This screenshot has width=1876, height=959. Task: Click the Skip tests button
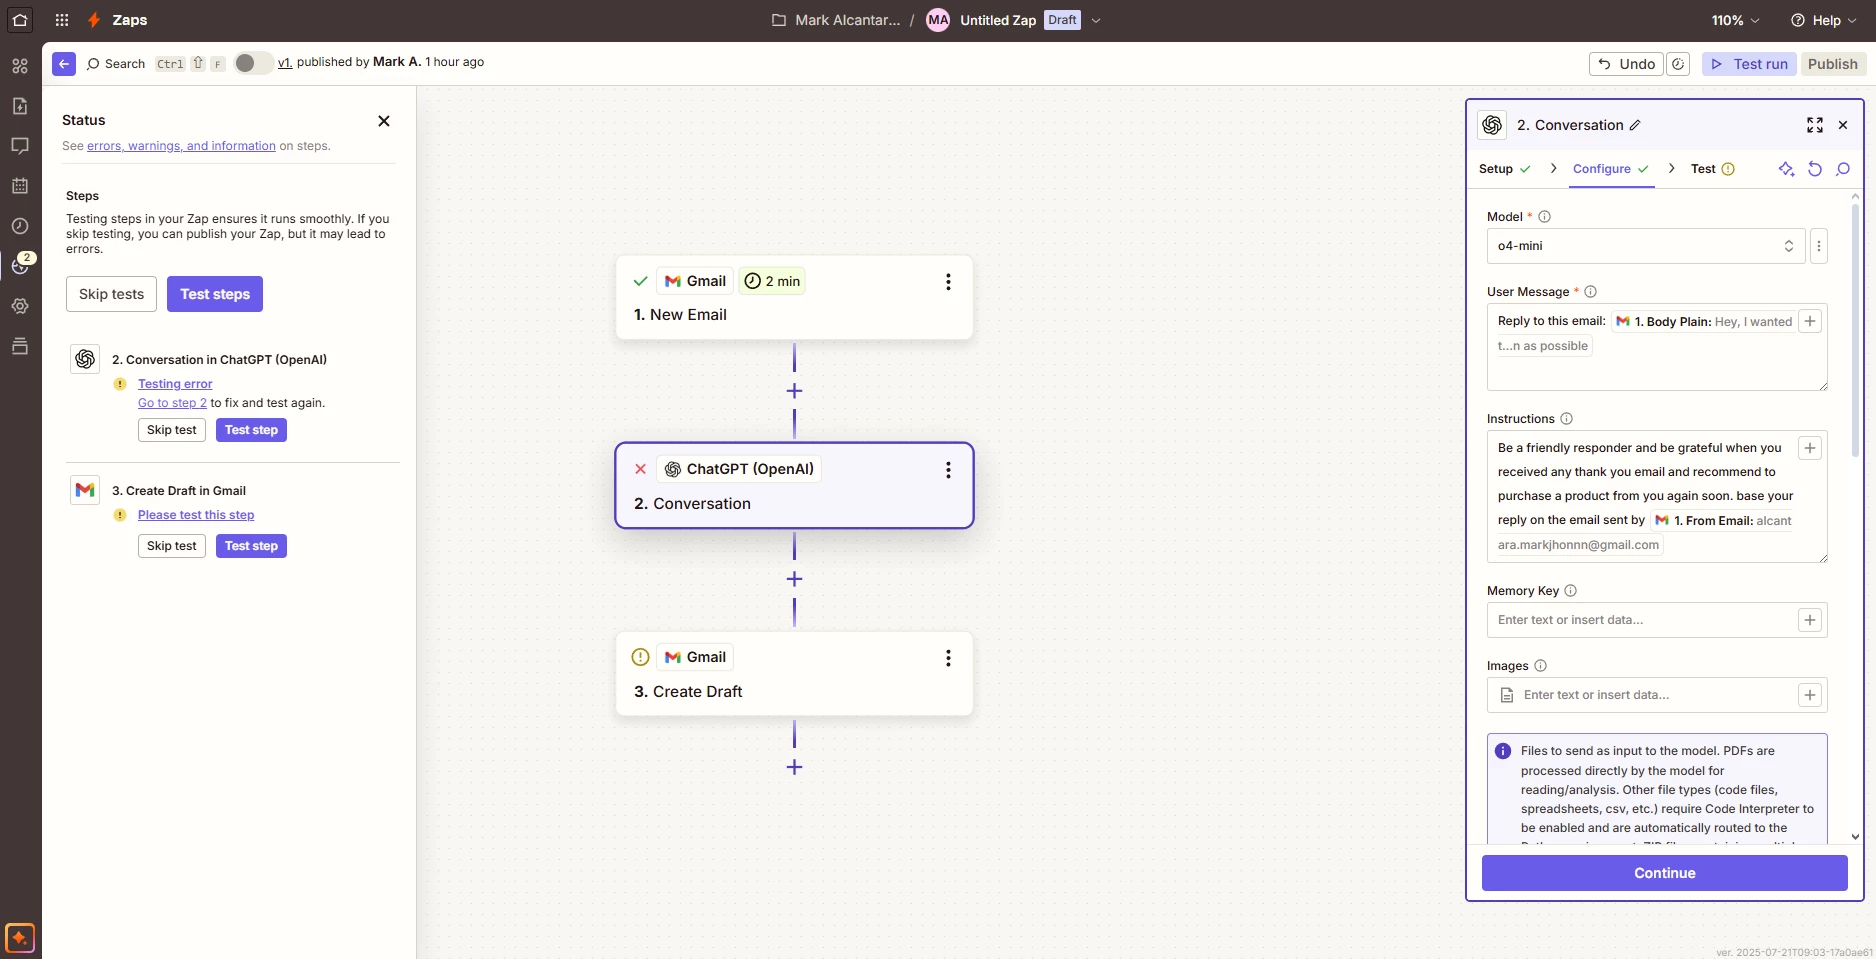click(112, 294)
